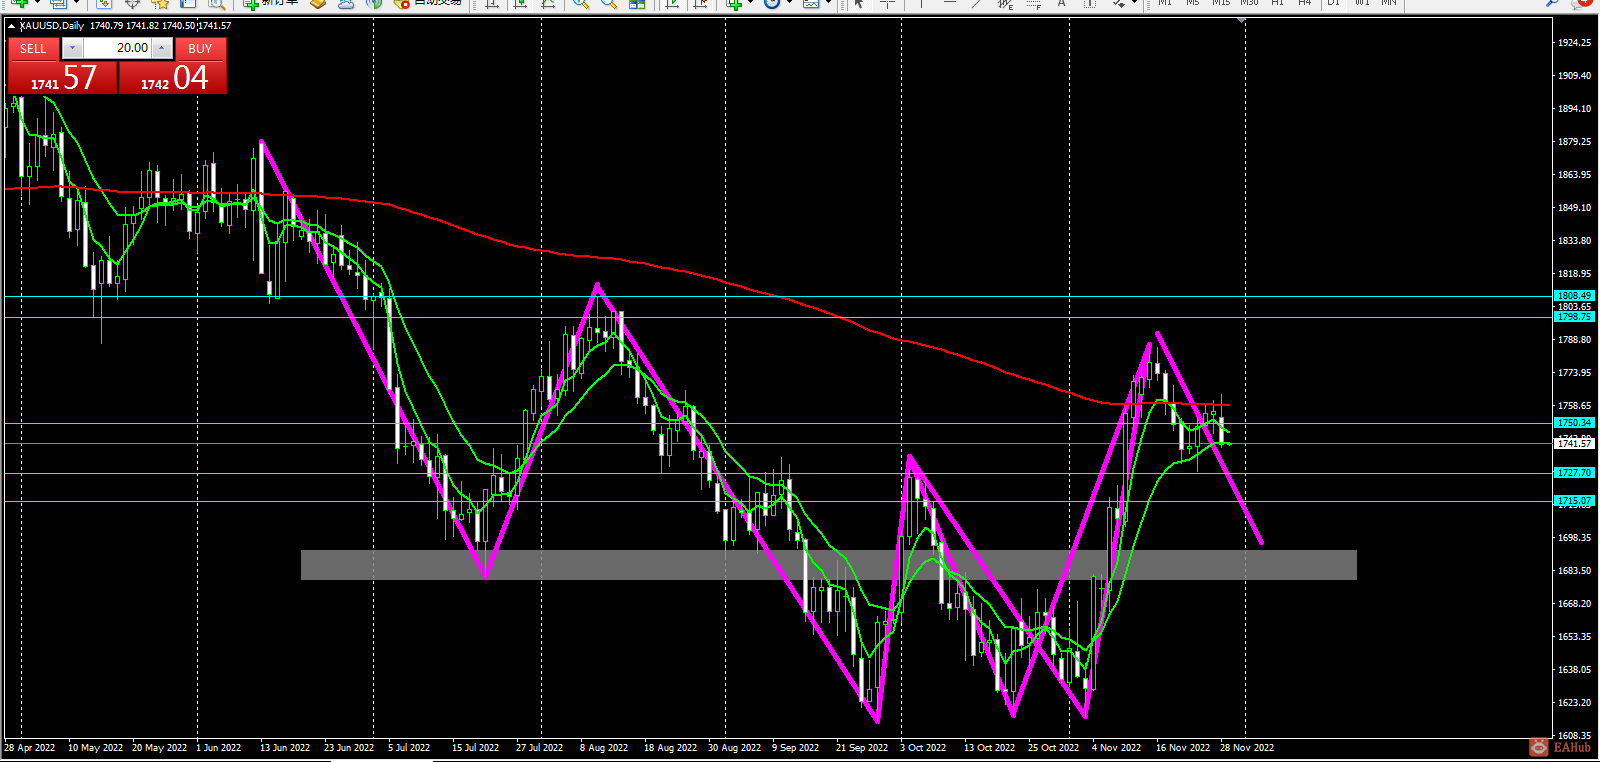Viewport: 1600px width, 762px height.
Task: Click the BUY button in the trade panel
Action: pos(200,48)
